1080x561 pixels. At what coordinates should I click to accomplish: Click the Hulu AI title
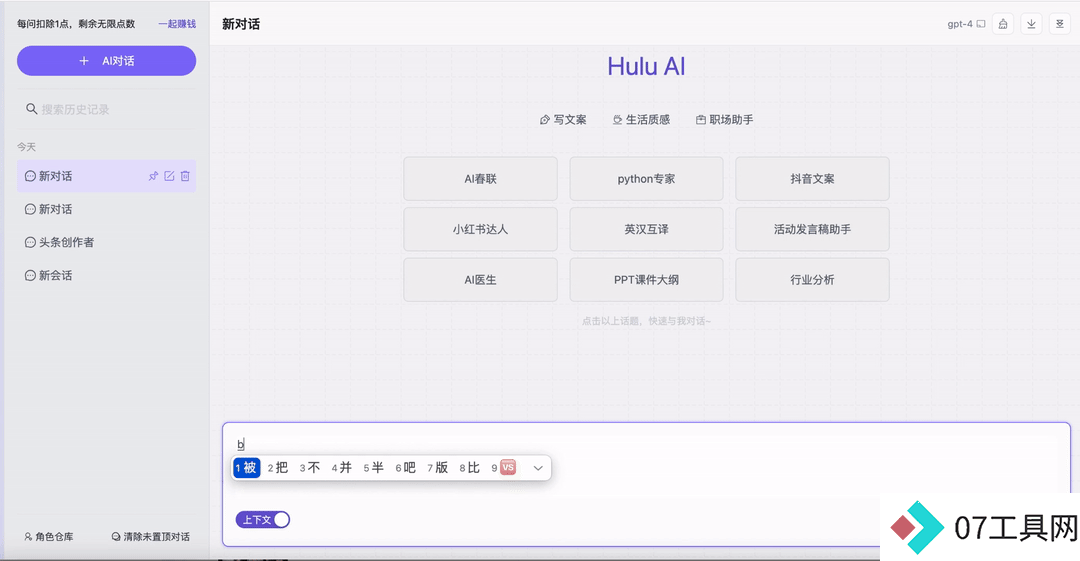click(646, 67)
